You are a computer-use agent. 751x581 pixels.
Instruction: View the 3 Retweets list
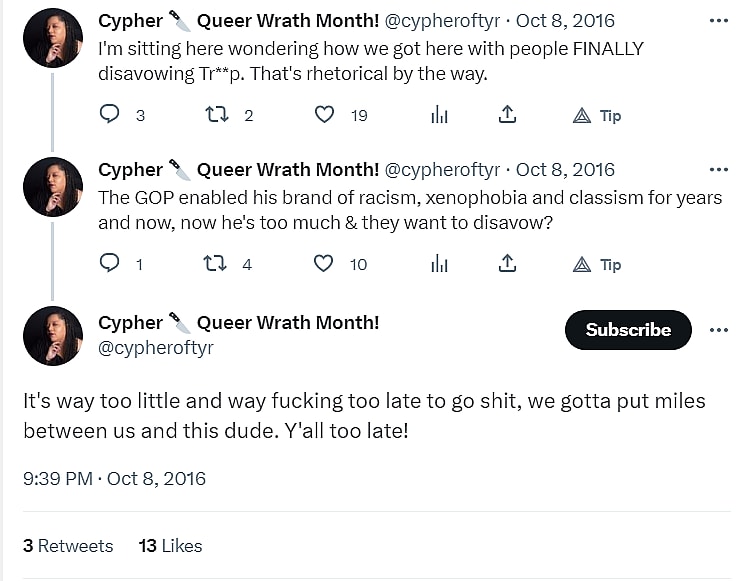(x=68, y=546)
